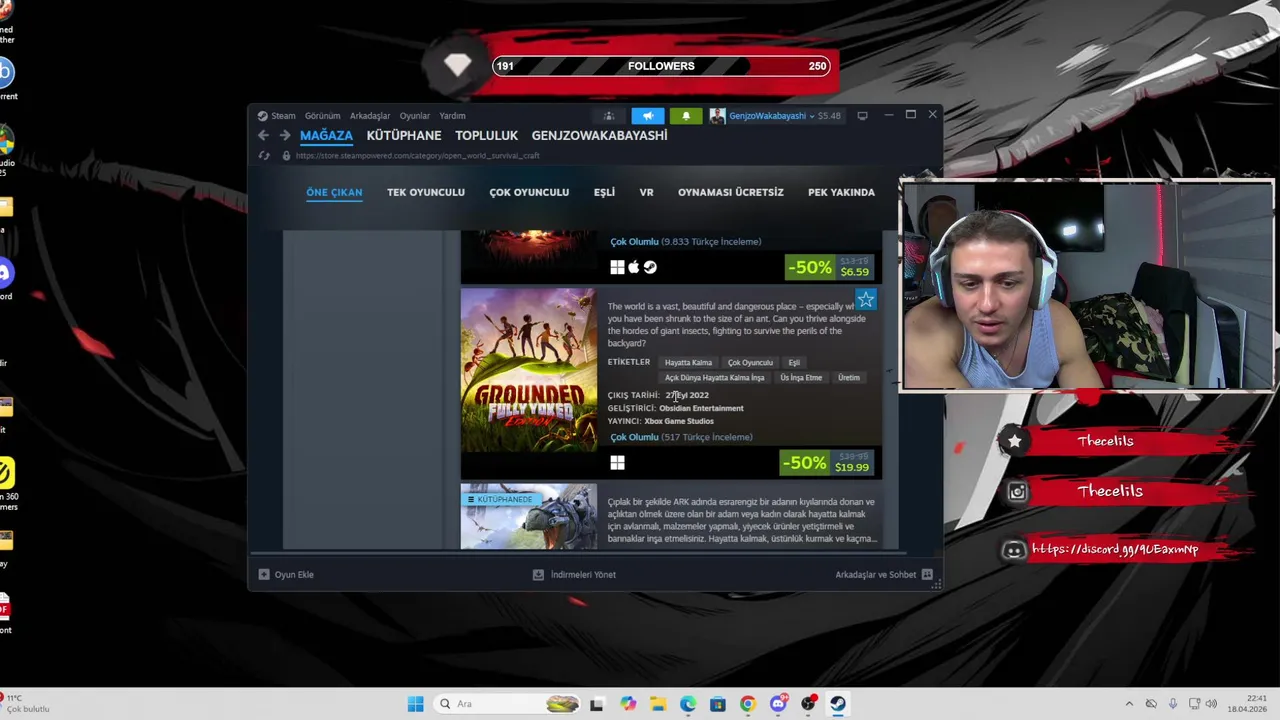
Task: Open Microsoft Edge from the taskbar
Action: tap(688, 704)
